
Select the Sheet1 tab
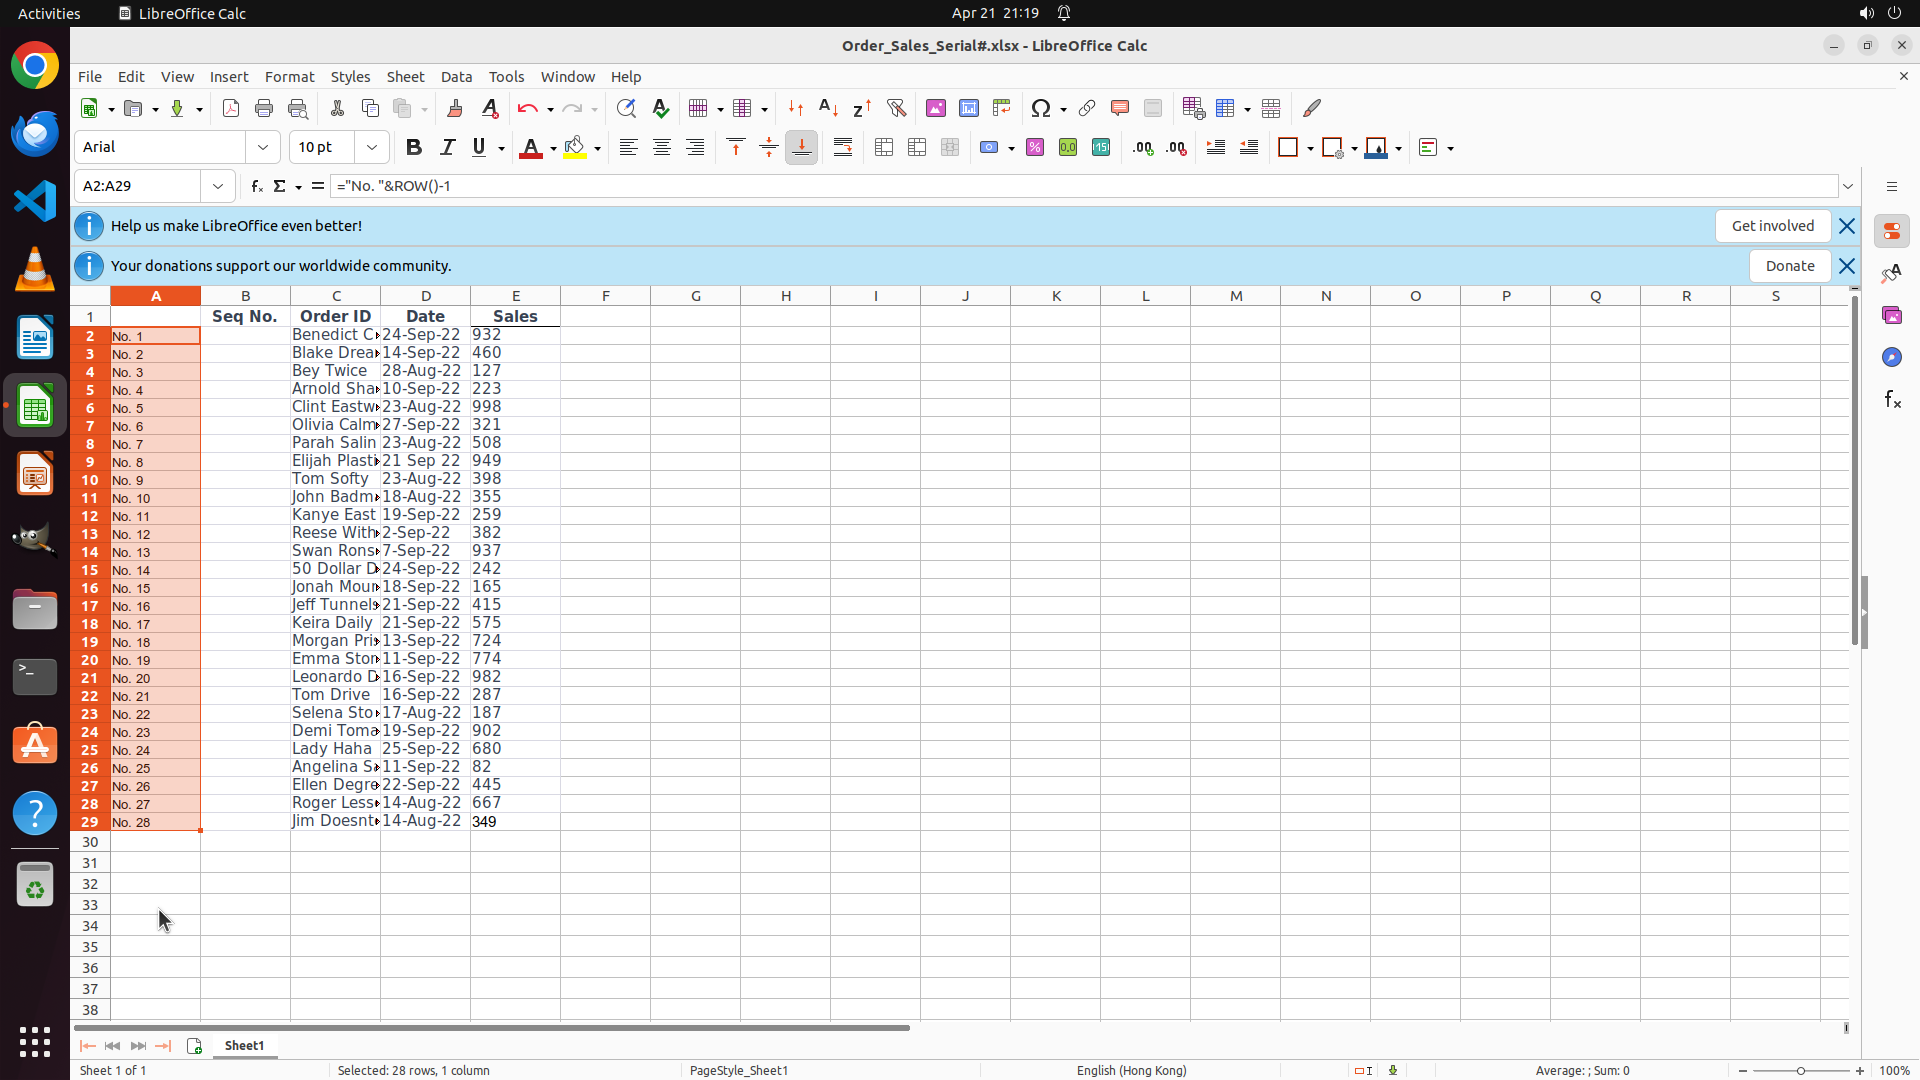pyautogui.click(x=244, y=1045)
